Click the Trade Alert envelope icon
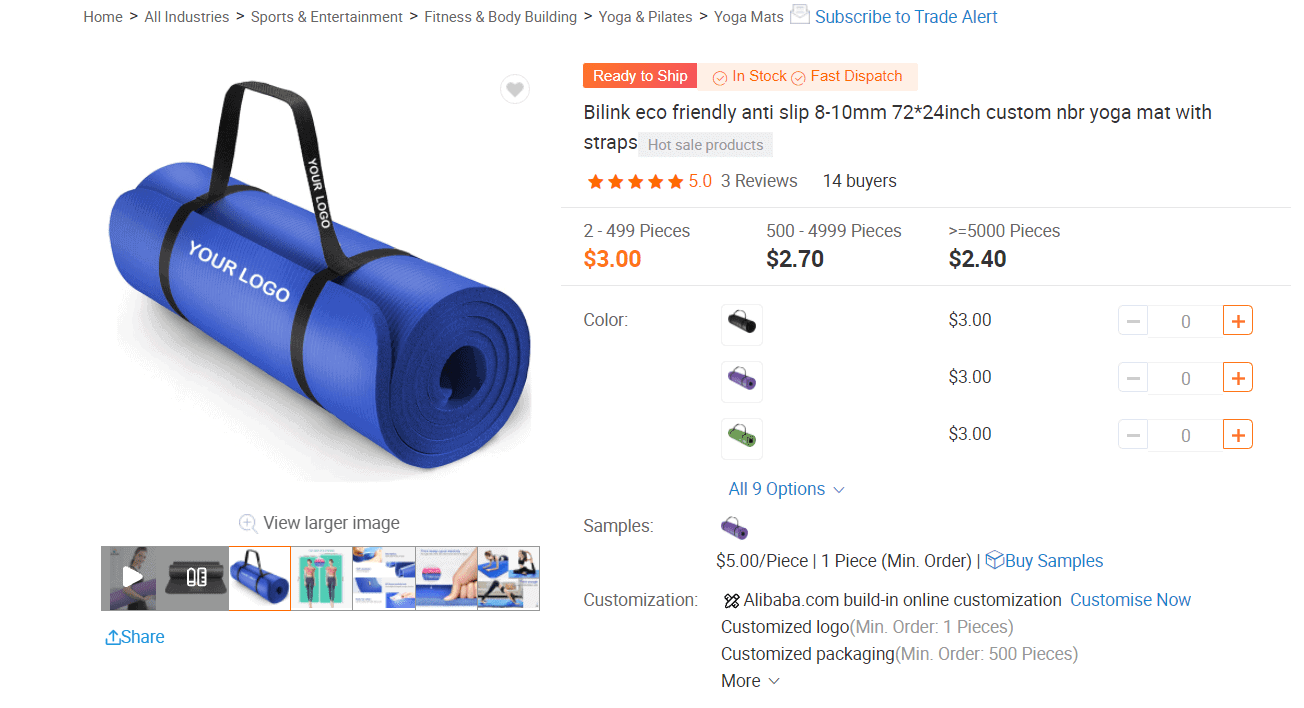This screenshot has height=708, width=1304. (x=799, y=14)
